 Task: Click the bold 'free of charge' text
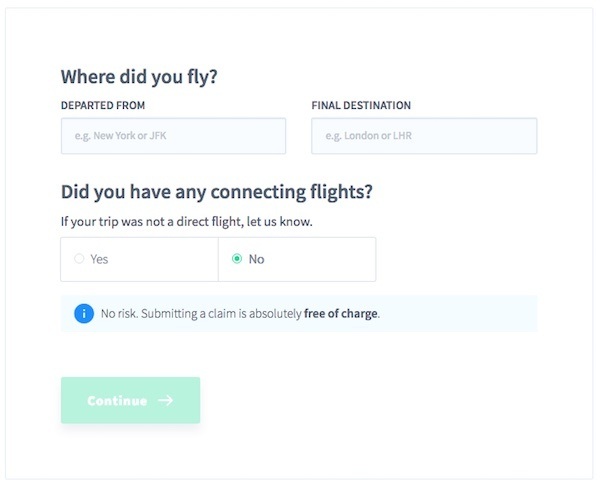pos(341,314)
